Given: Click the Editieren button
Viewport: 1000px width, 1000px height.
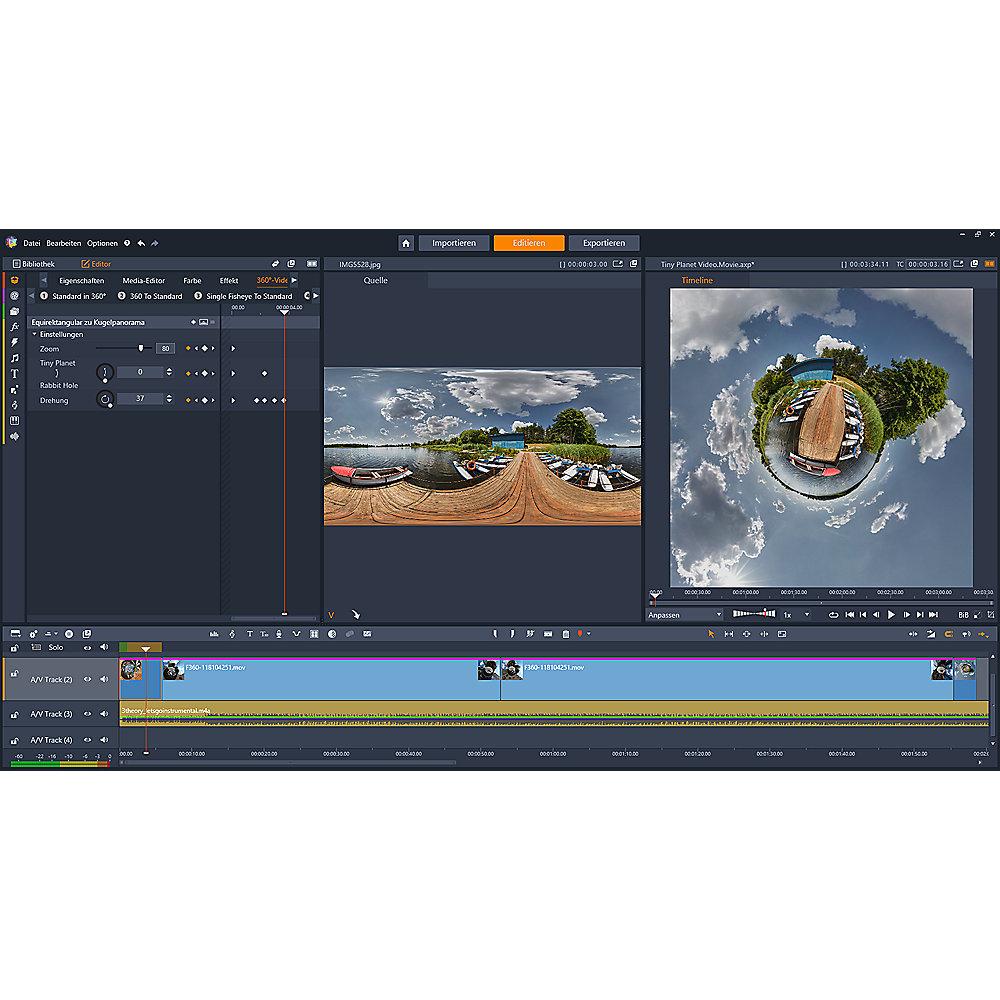Looking at the screenshot, I should coord(529,243).
